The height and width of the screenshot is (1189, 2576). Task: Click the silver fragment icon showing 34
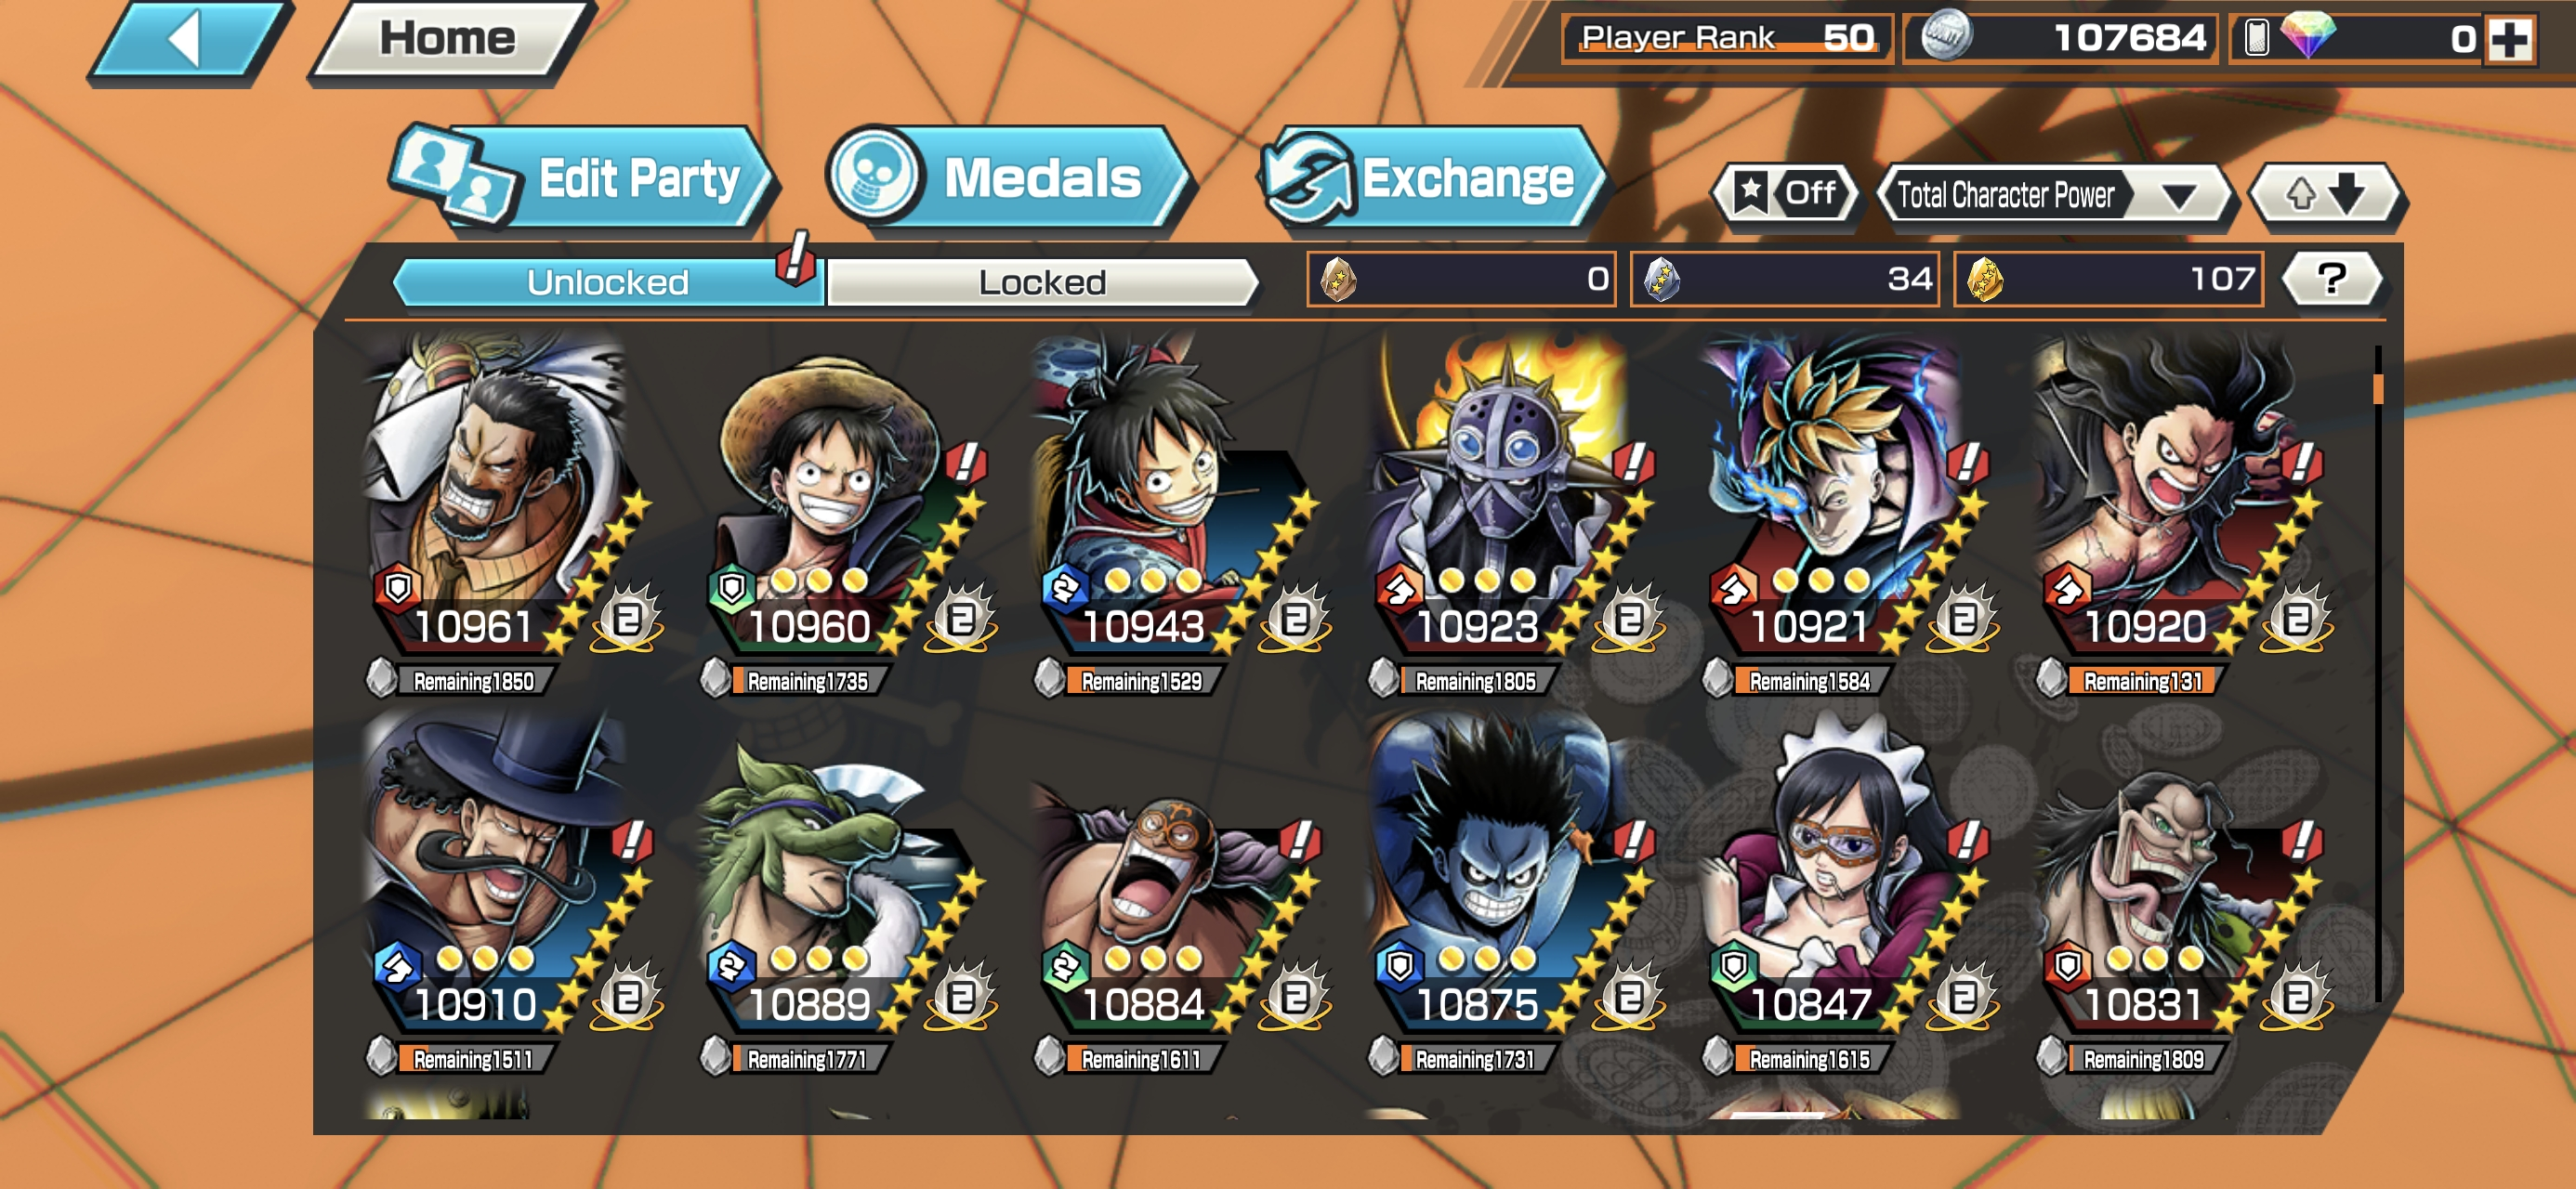click(x=1661, y=279)
